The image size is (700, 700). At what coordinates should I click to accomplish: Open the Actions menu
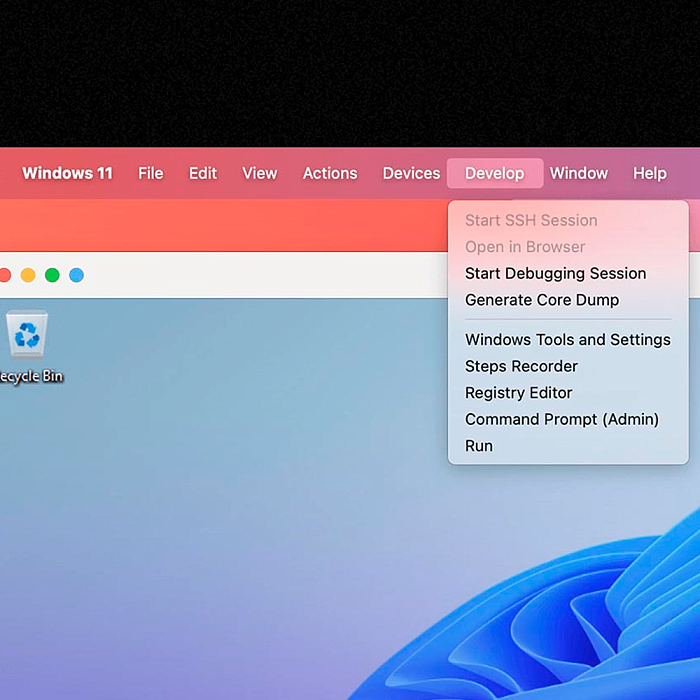(329, 173)
